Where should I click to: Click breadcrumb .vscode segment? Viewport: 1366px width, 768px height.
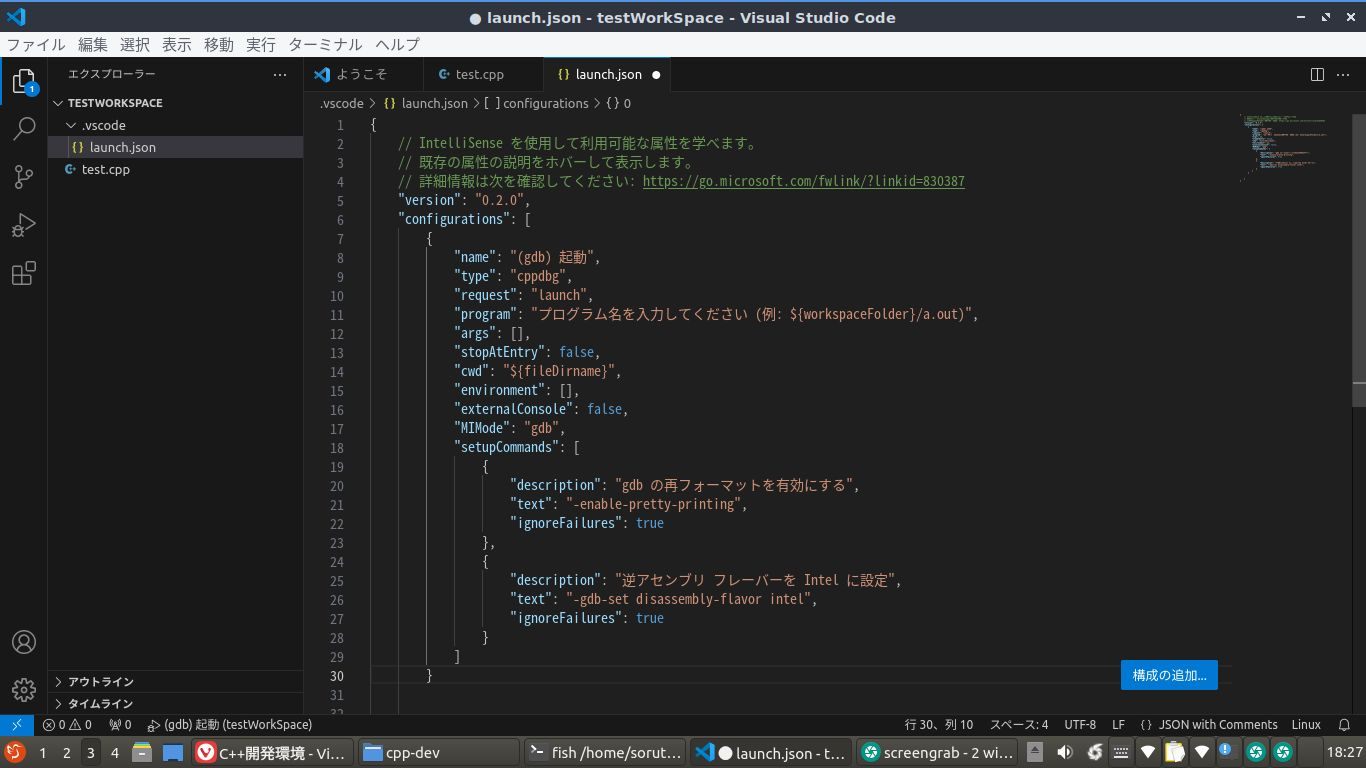[341, 103]
